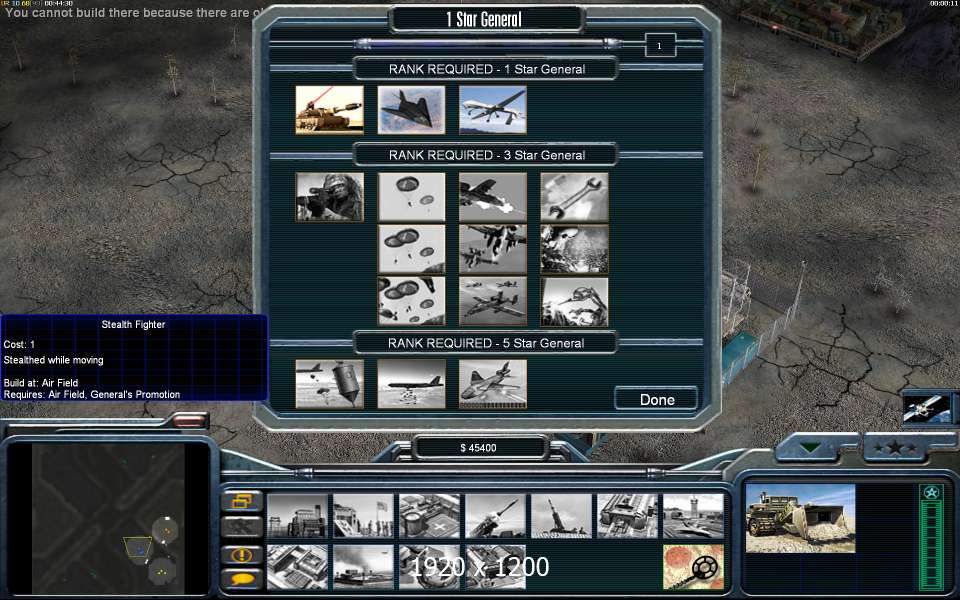Image resolution: width=960 pixels, height=600 pixels.
Task: Close the promotions window with Done
Action: pos(656,399)
